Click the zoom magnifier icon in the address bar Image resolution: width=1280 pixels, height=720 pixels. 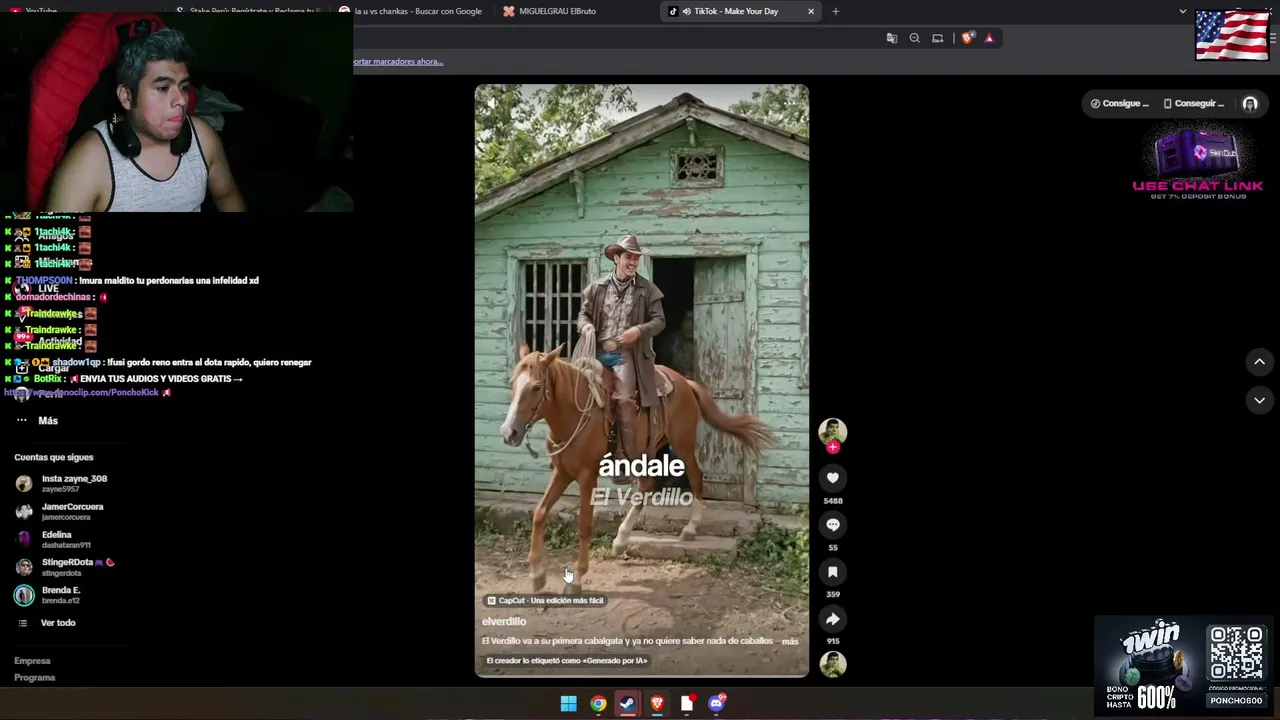(914, 38)
